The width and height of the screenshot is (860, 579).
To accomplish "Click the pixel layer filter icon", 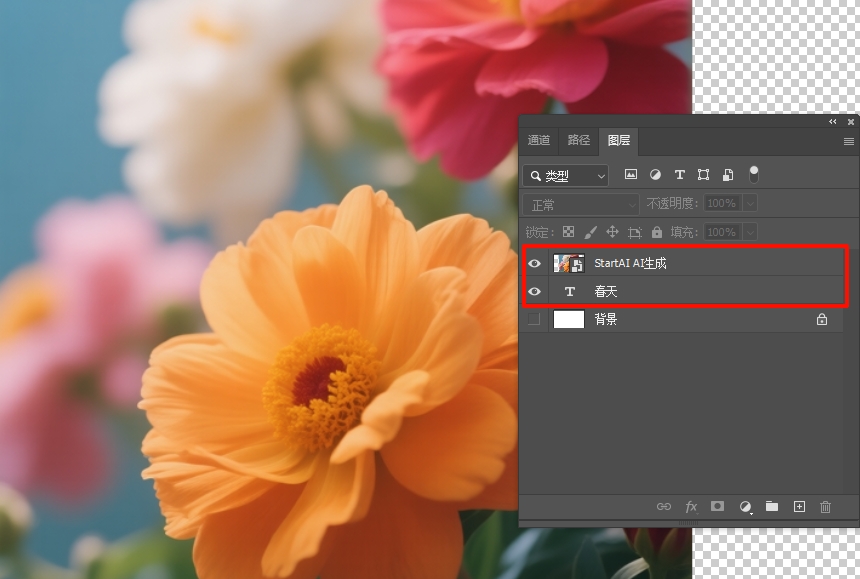I will point(631,175).
